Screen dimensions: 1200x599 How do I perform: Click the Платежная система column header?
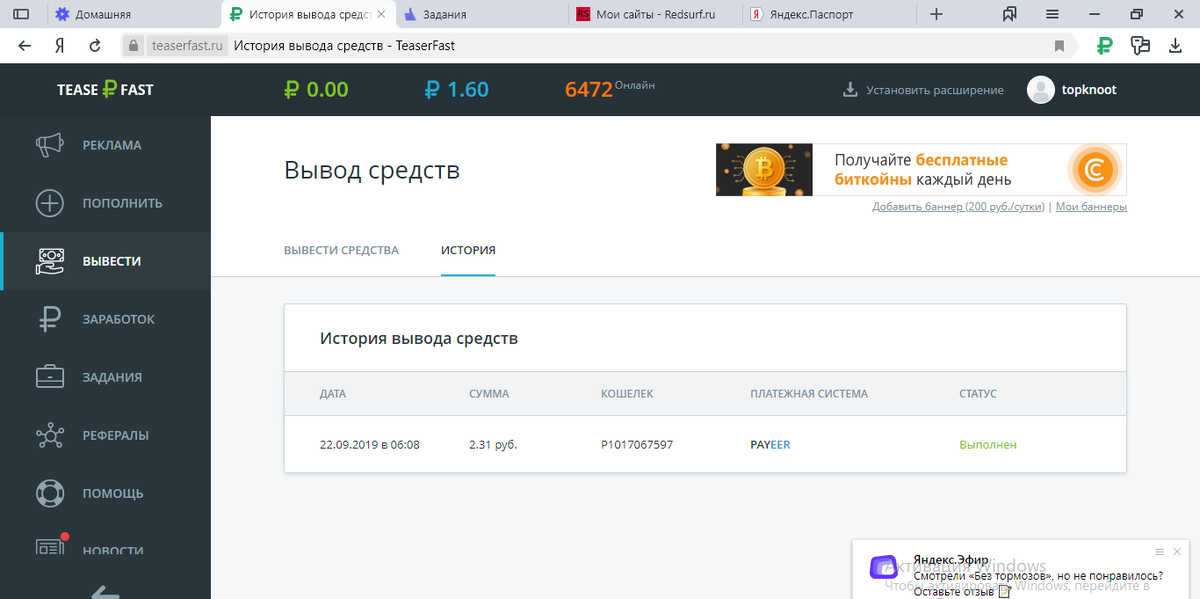(809, 394)
